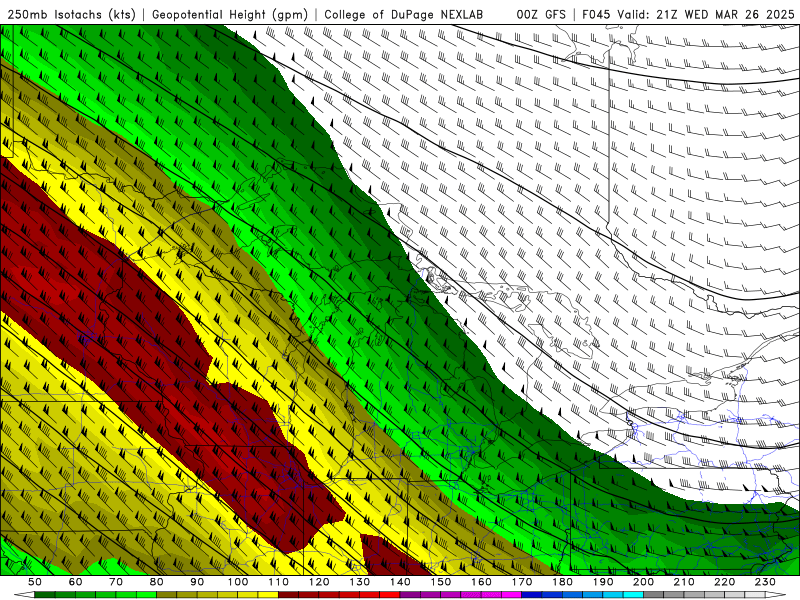Click the '120' color bar label
Screen dimensions: 800x600
coord(319,582)
